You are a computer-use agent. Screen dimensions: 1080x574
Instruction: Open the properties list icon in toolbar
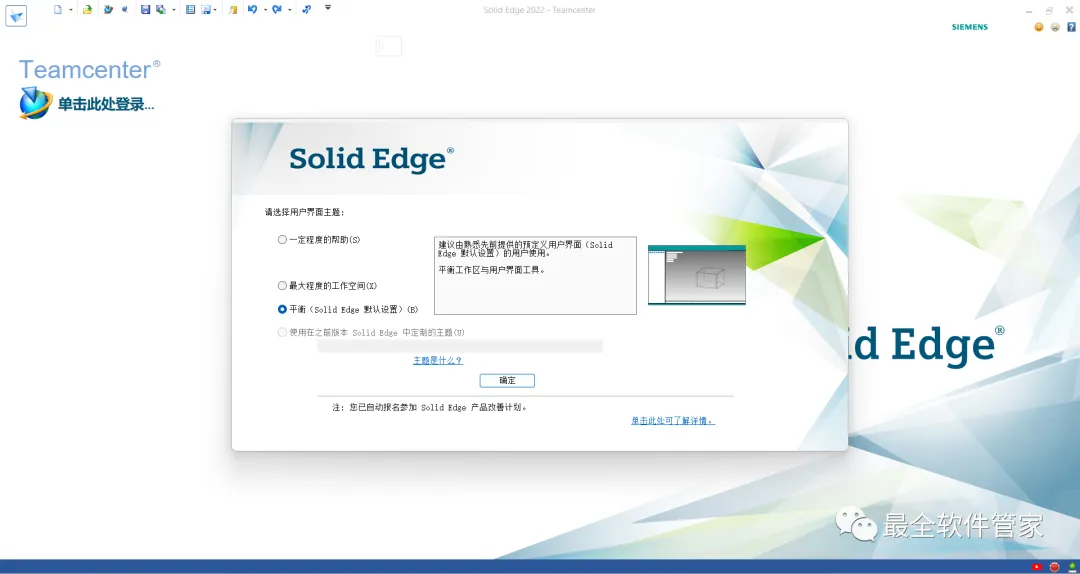coord(191,10)
